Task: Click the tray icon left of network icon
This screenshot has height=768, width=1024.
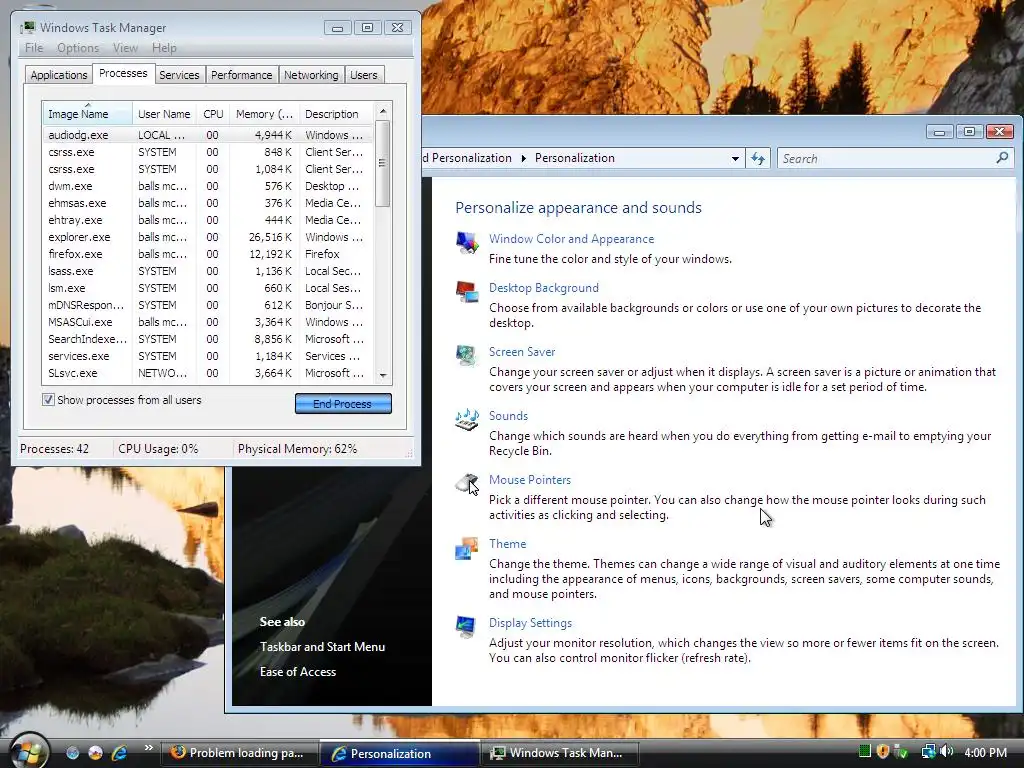Action: (902, 752)
